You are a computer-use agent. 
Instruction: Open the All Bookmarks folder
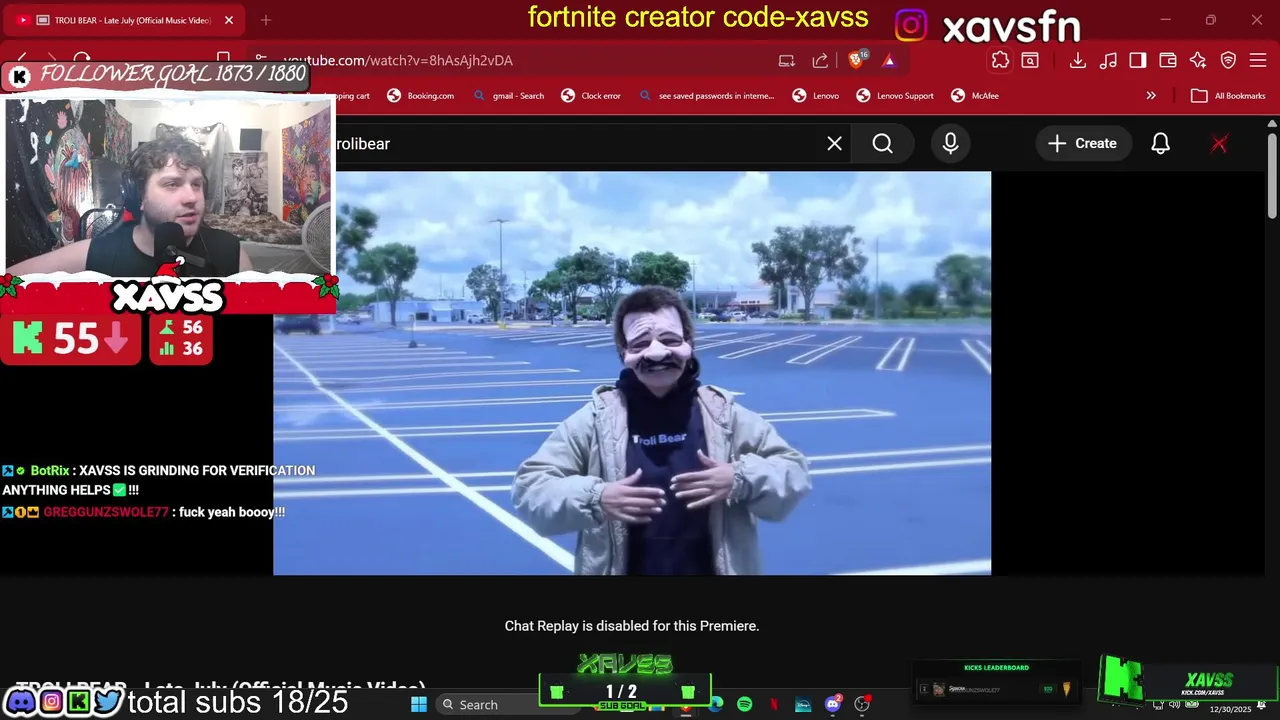pos(1228,96)
